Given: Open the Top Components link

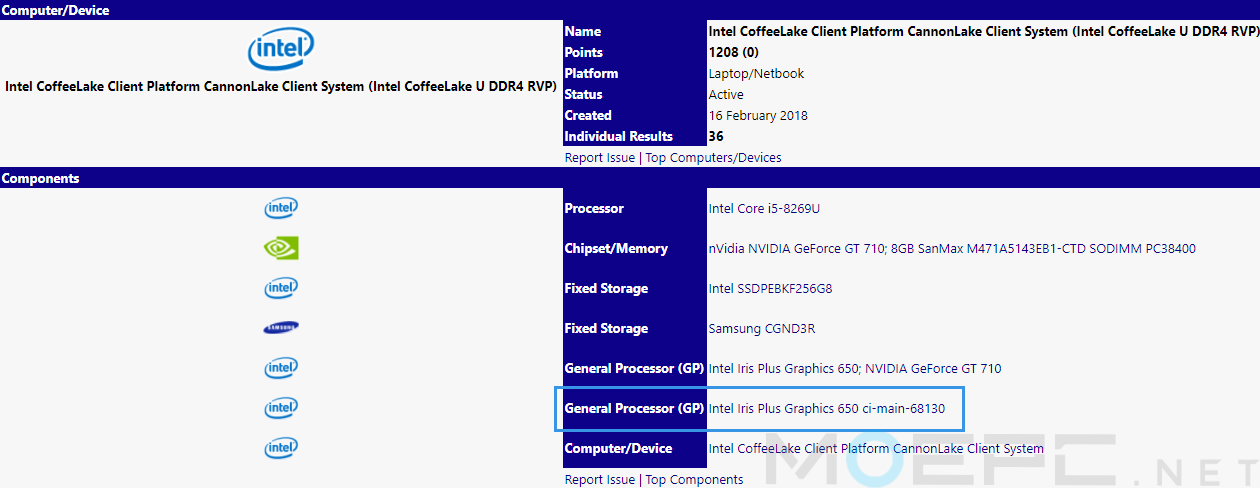Looking at the screenshot, I should (x=694, y=480).
